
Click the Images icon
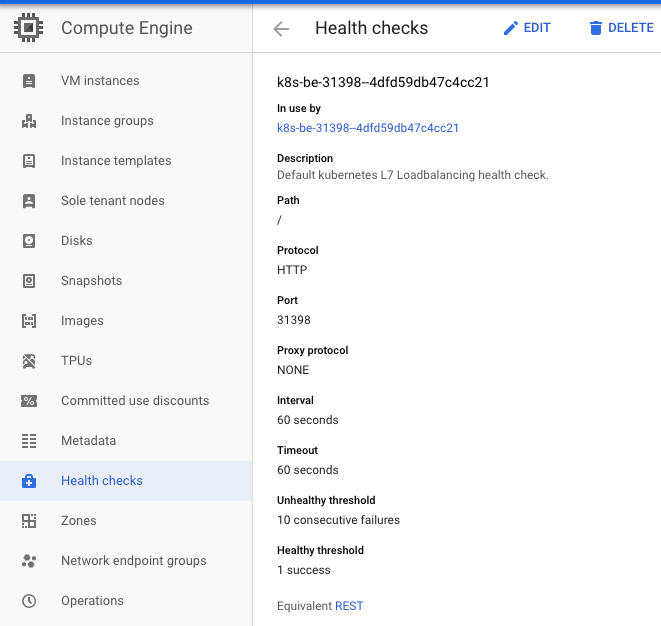29,321
